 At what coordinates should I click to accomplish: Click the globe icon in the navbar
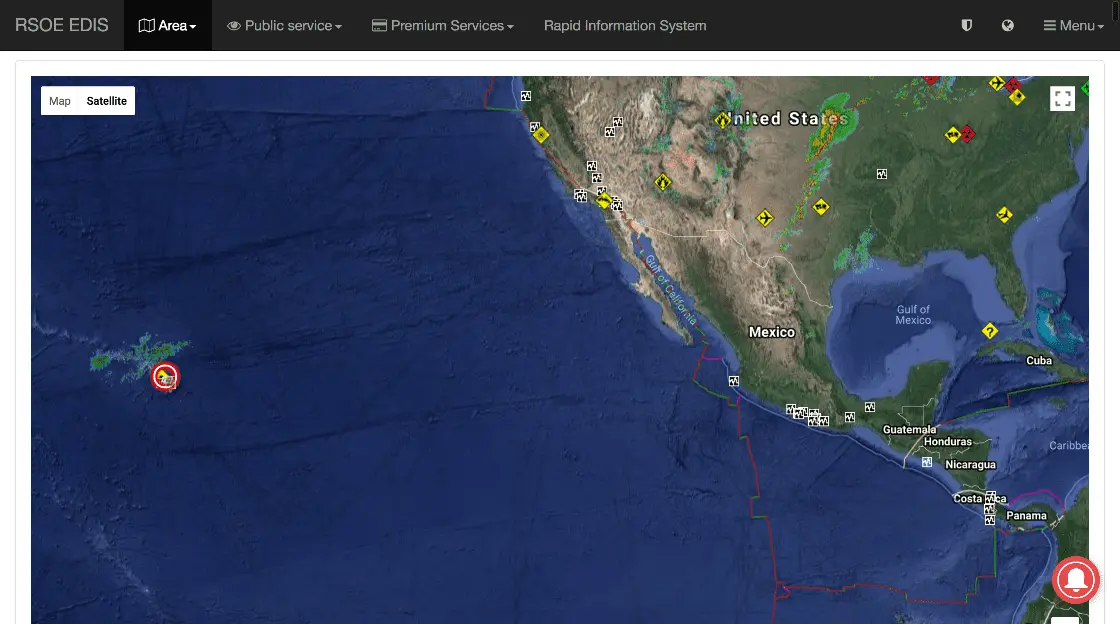[1008, 26]
